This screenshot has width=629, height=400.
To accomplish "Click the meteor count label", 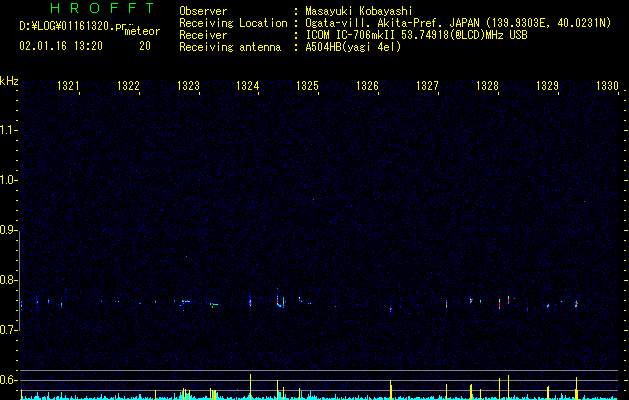I will (142, 31).
